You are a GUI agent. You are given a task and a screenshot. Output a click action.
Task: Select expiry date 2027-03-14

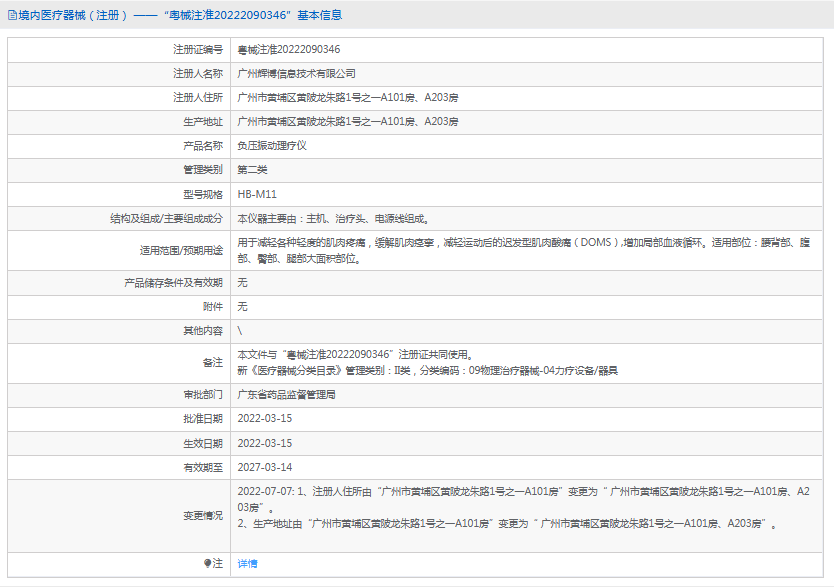[265, 467]
